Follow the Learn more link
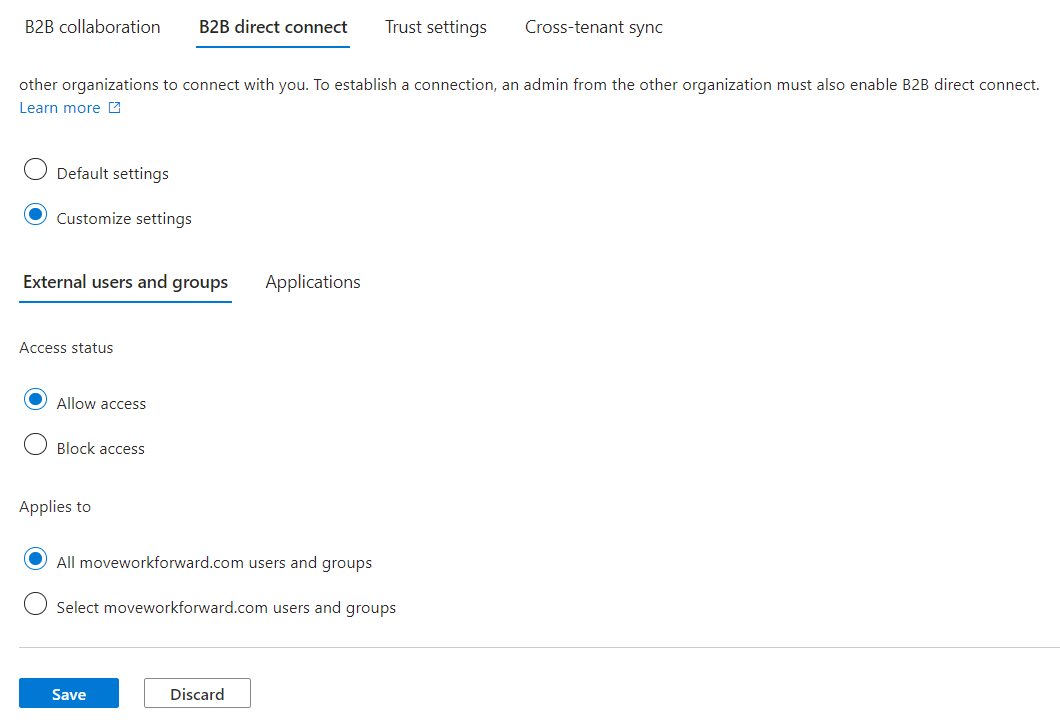This screenshot has height=726, width=1060. click(60, 108)
